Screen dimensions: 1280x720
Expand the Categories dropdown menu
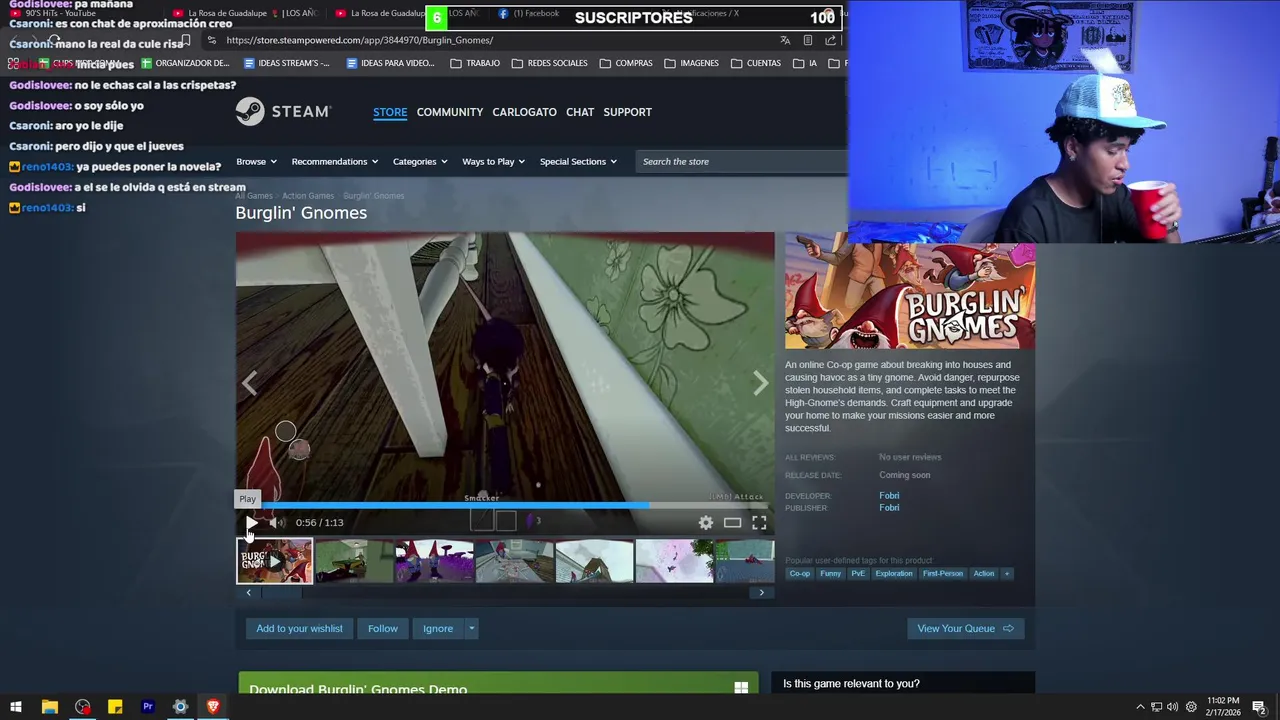tap(420, 161)
